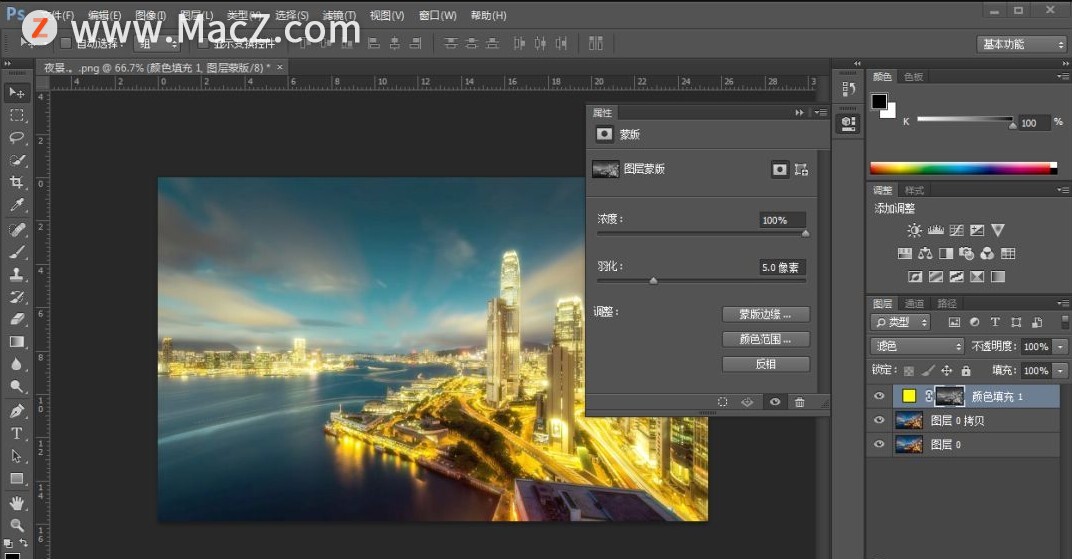Select the Pen tool
The width and height of the screenshot is (1072, 559).
(x=16, y=411)
